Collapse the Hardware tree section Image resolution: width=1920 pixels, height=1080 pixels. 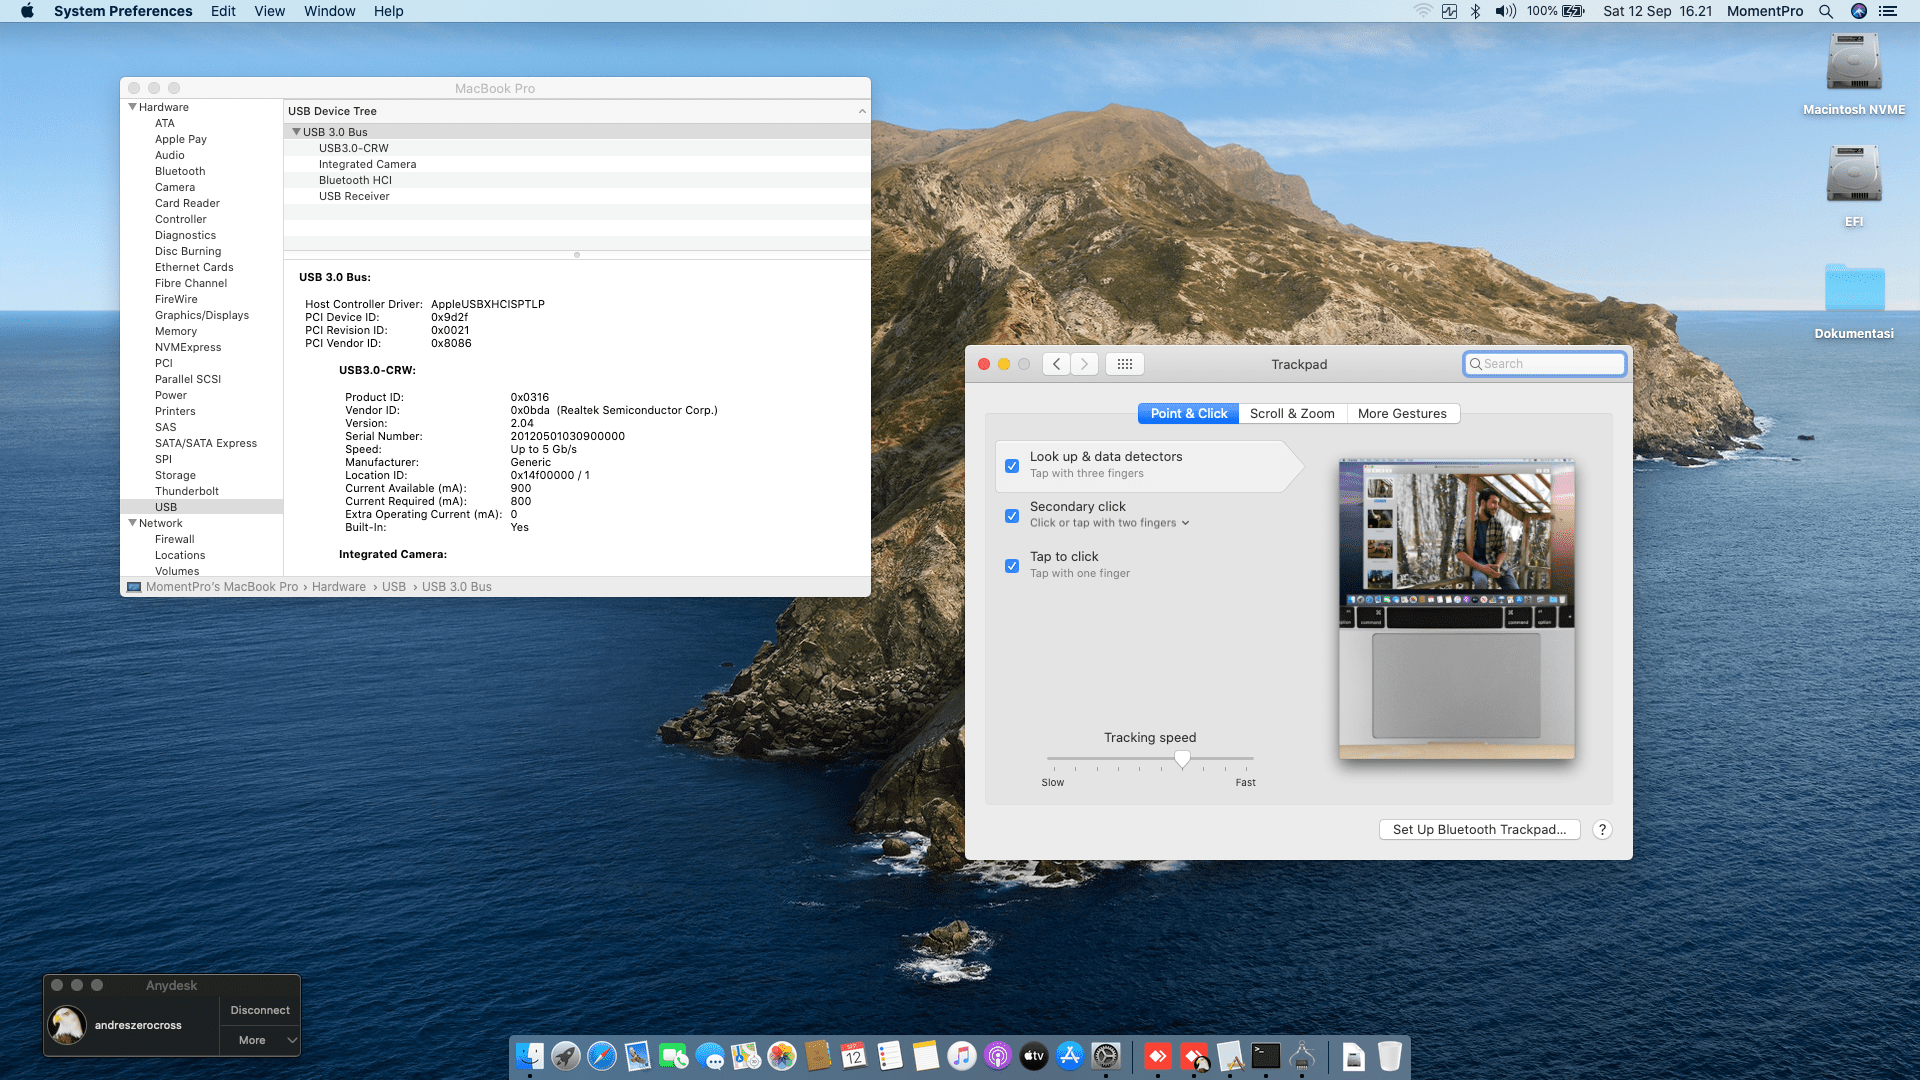tap(132, 107)
